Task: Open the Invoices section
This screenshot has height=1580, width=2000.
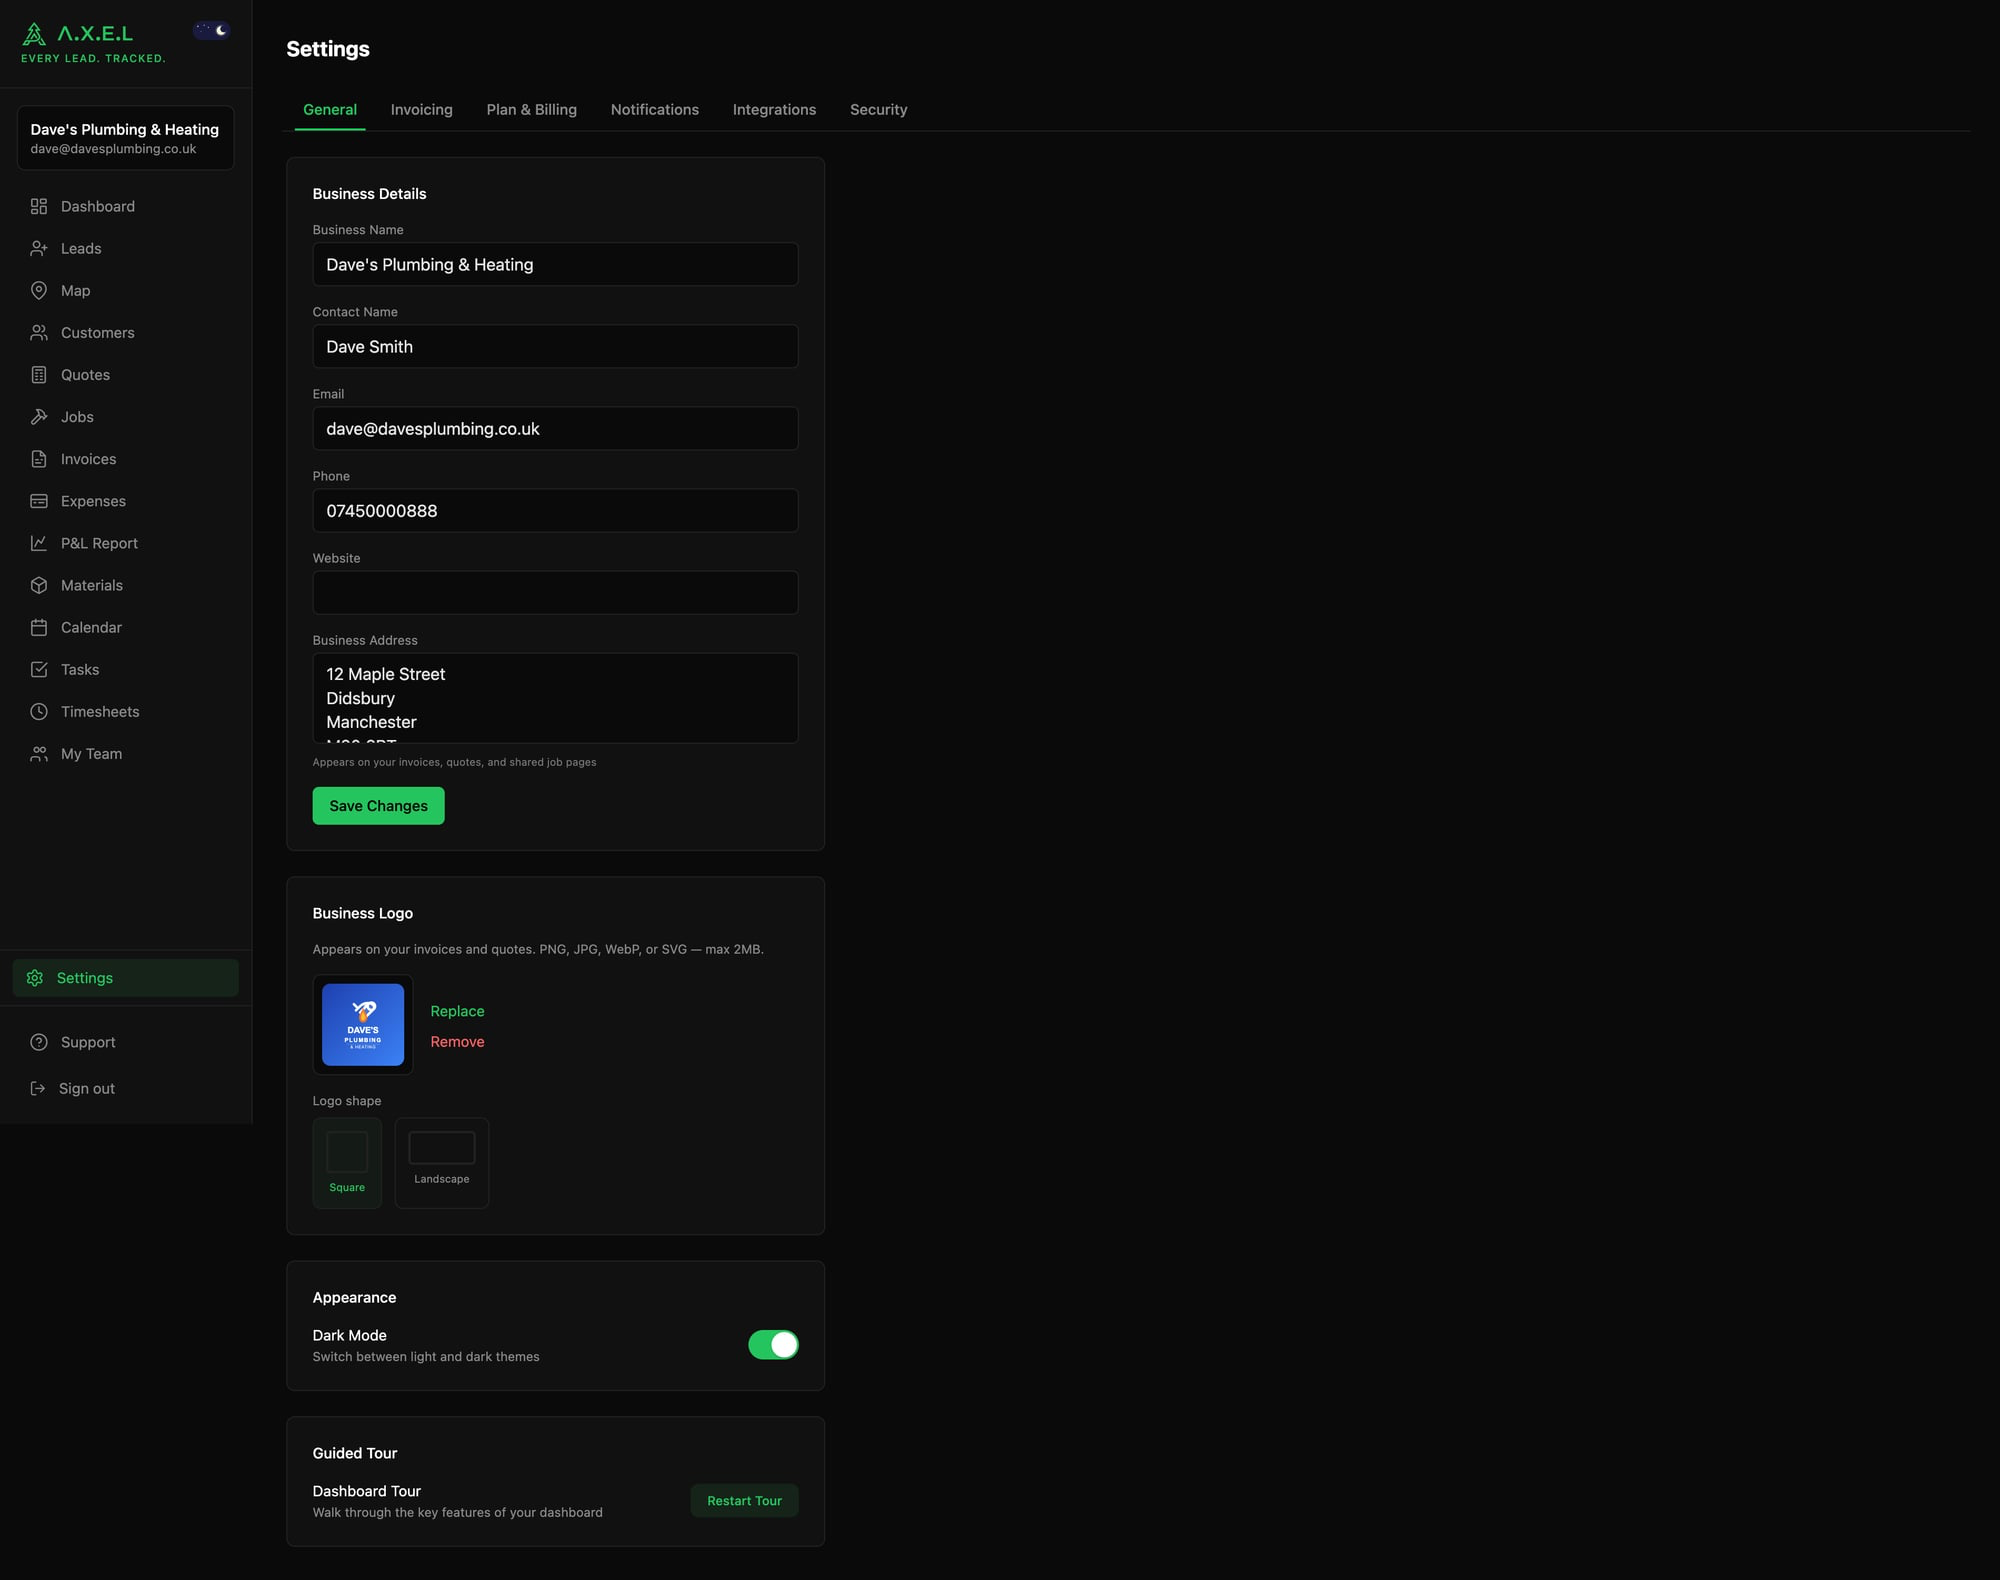Action: (x=88, y=458)
